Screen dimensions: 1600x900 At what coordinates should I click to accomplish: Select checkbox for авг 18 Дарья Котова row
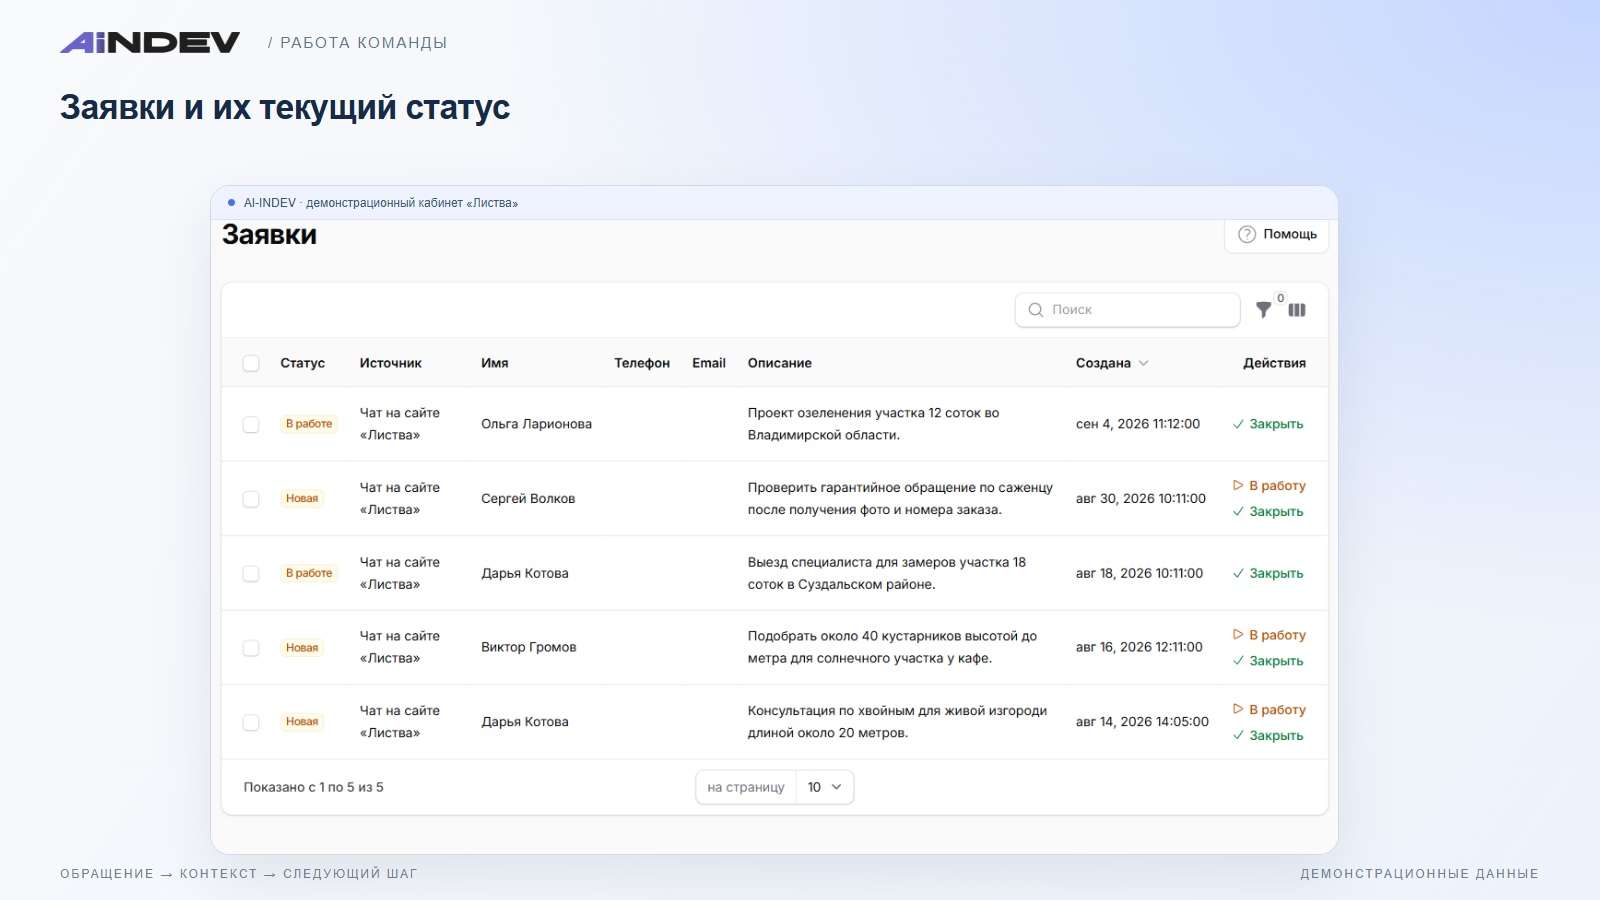tap(251, 574)
